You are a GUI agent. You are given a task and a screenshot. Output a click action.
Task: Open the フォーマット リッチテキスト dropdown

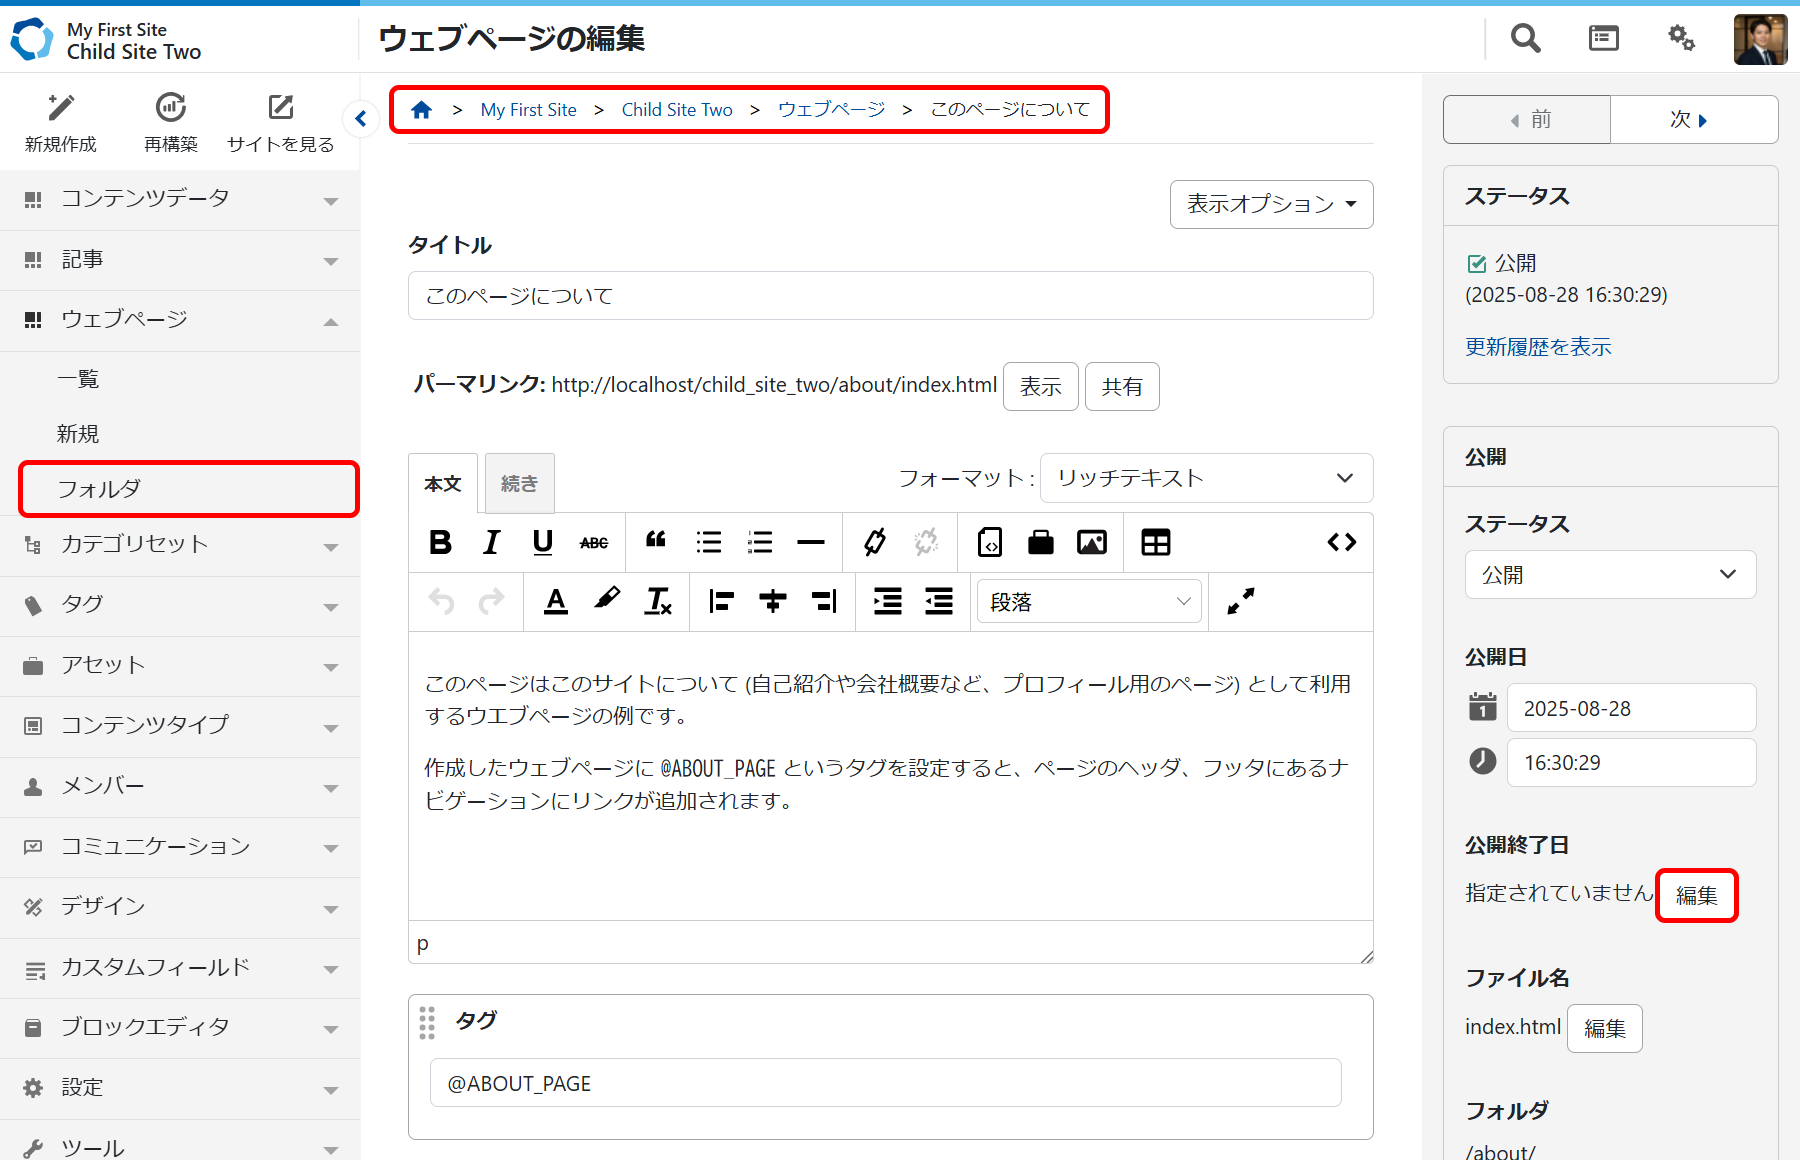1206,479
